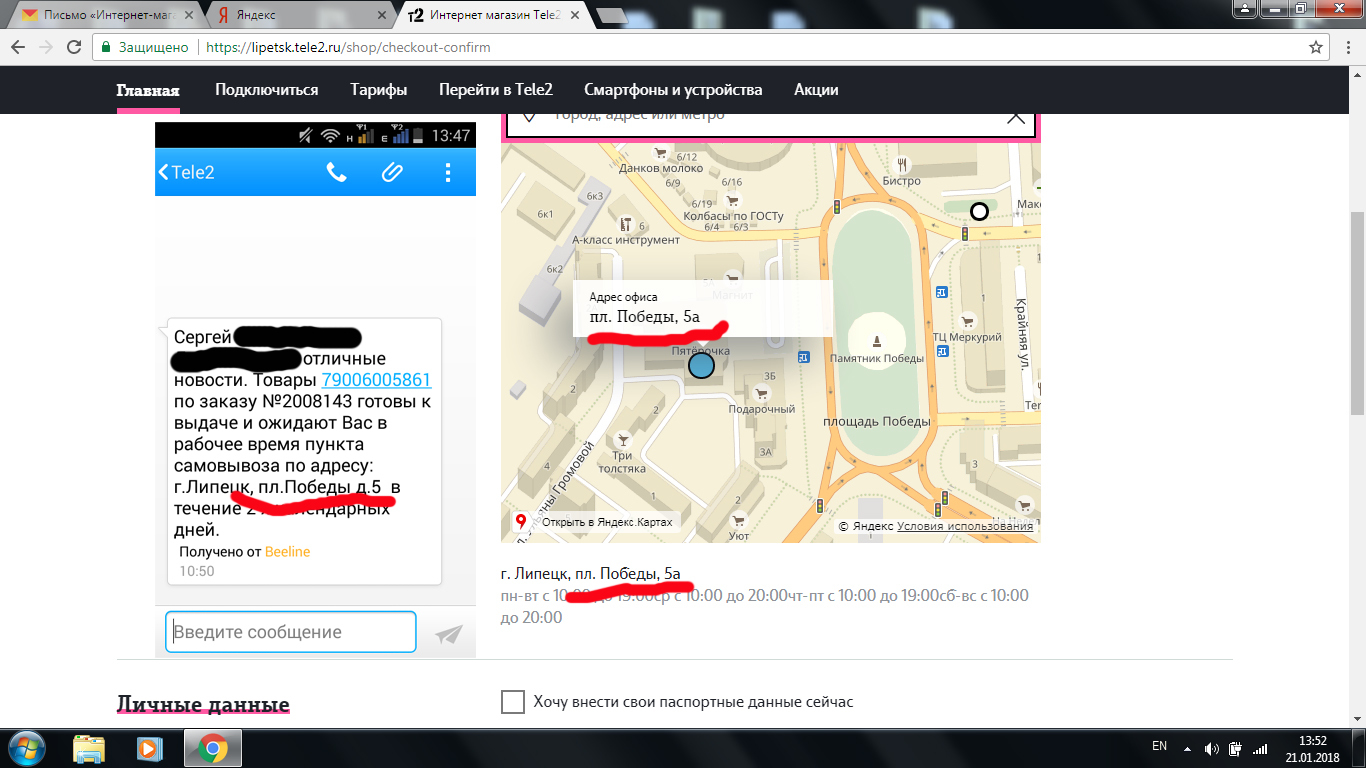Click the 'Магнит' store label on the map
The height and width of the screenshot is (768, 1366).
pyautogui.click(x=733, y=295)
